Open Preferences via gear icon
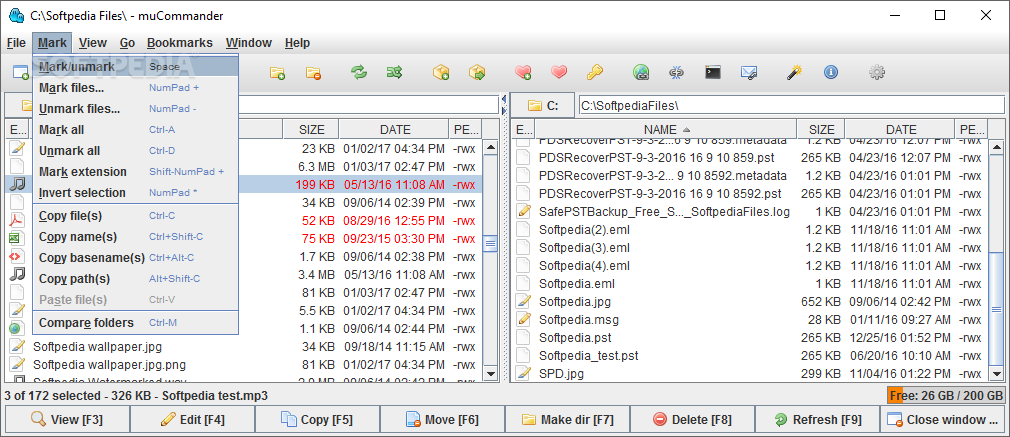1010x437 pixels. [x=877, y=72]
